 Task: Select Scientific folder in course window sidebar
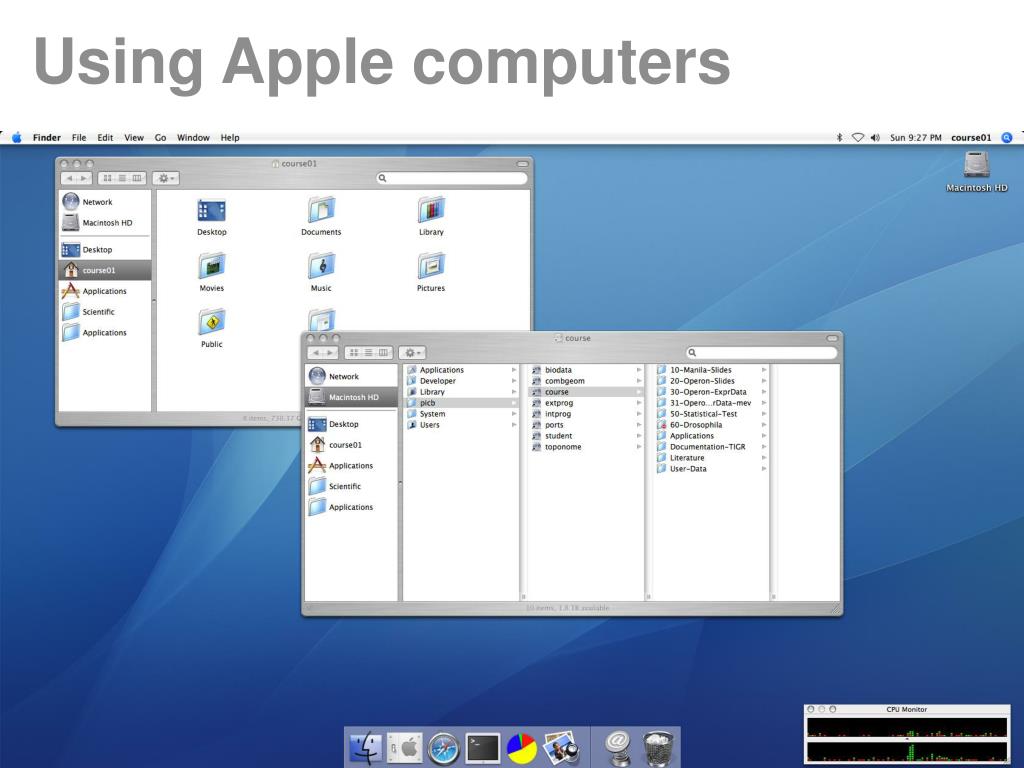click(351, 487)
